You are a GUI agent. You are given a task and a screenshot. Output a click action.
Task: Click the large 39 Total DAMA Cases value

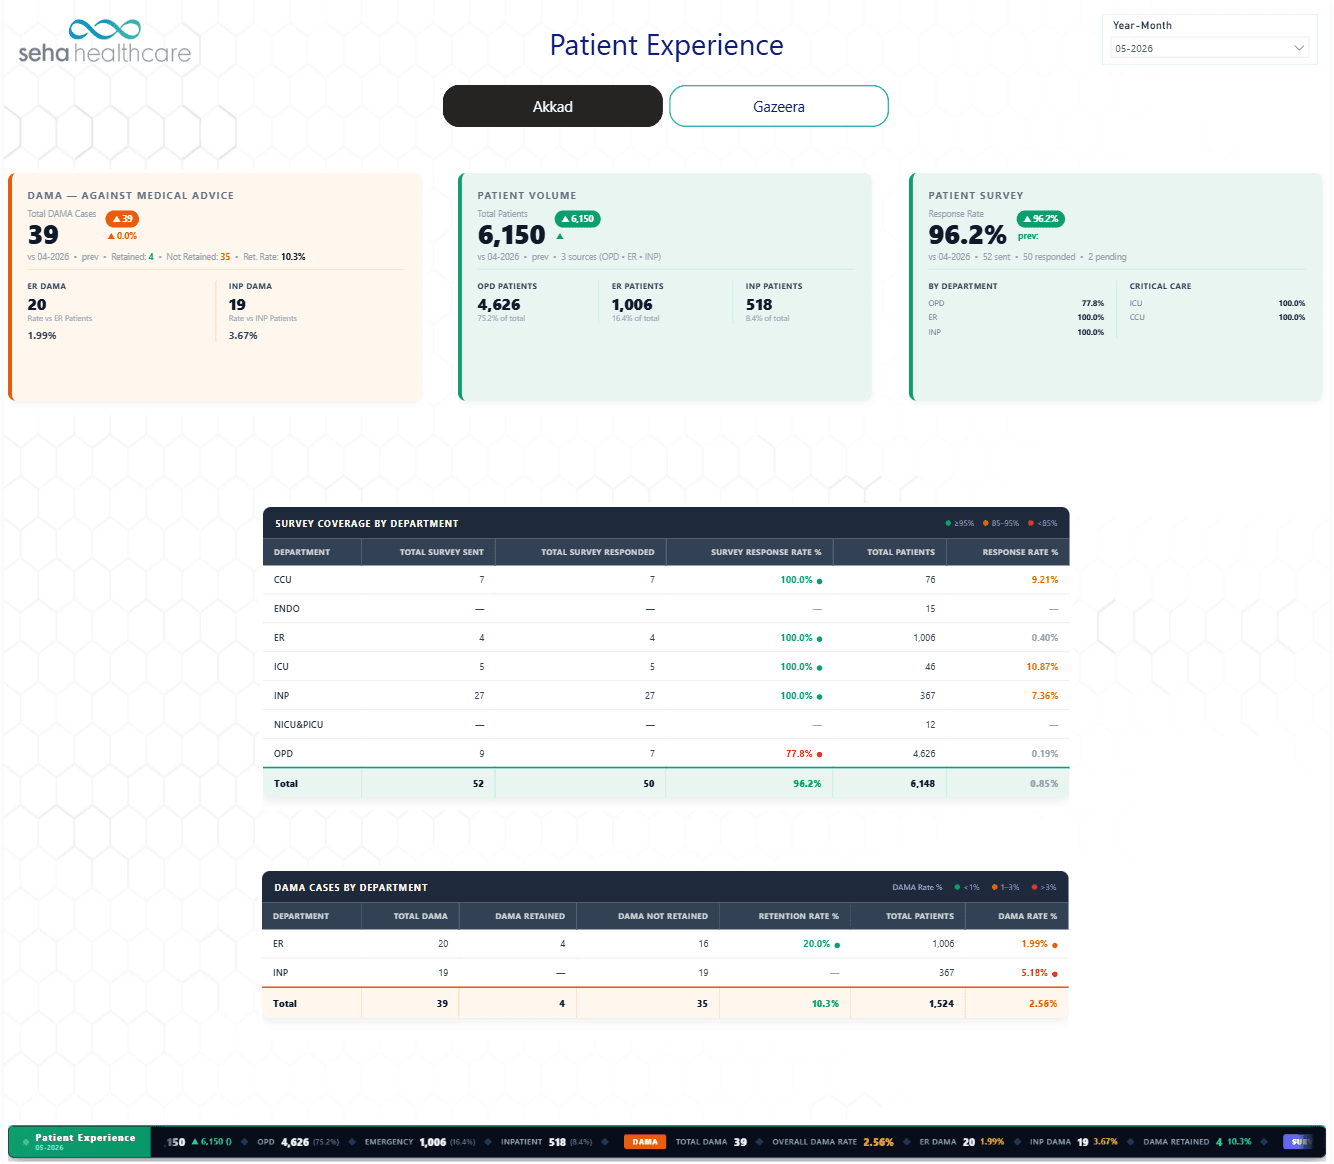tap(43, 235)
